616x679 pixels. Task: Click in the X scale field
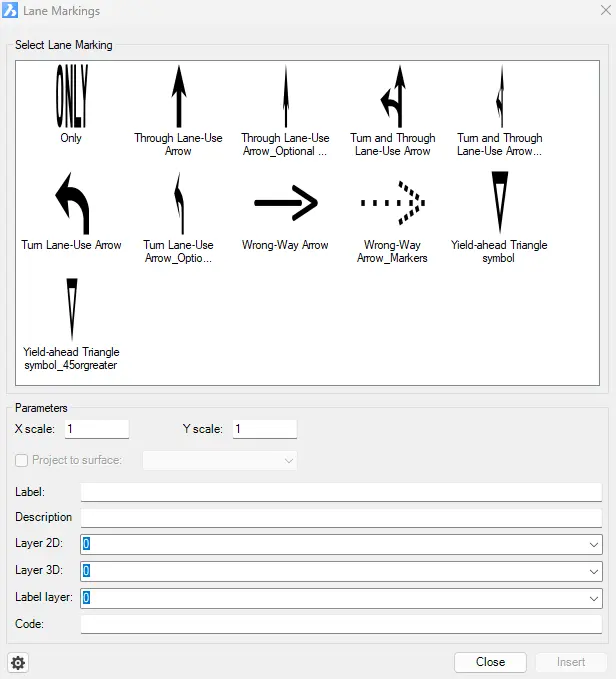[97, 429]
